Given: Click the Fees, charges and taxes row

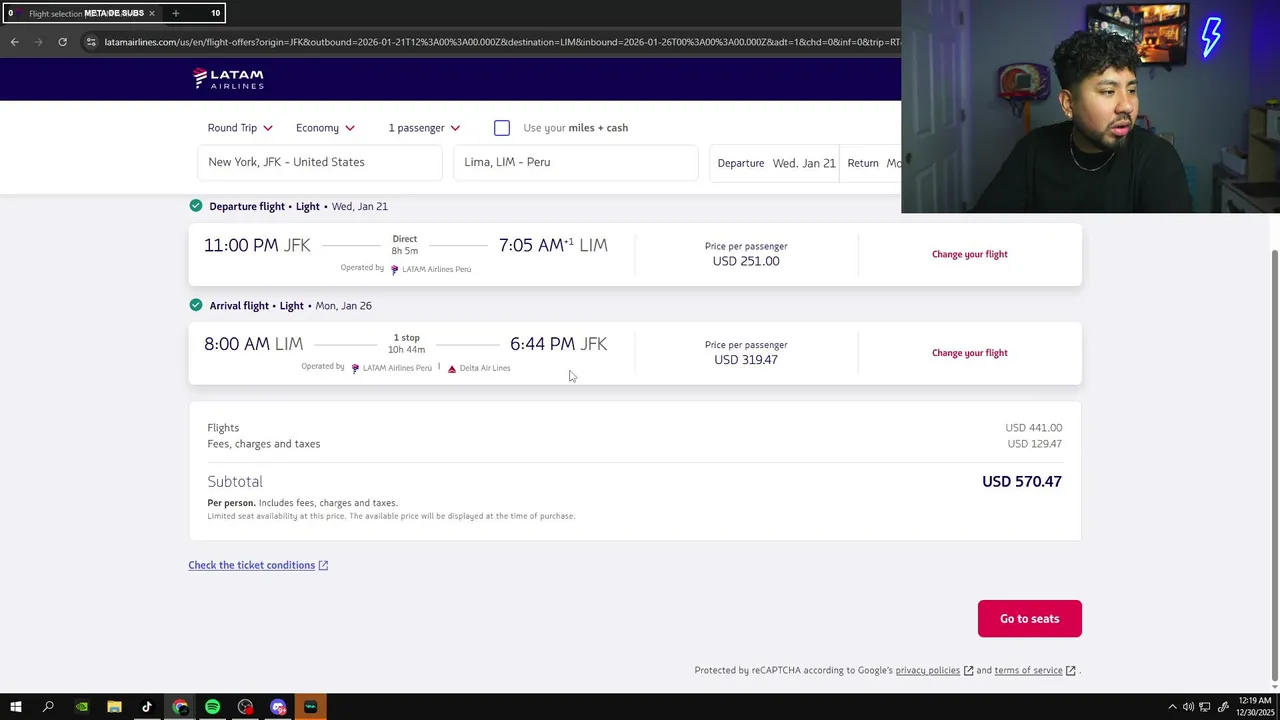Looking at the screenshot, I should click(635, 444).
